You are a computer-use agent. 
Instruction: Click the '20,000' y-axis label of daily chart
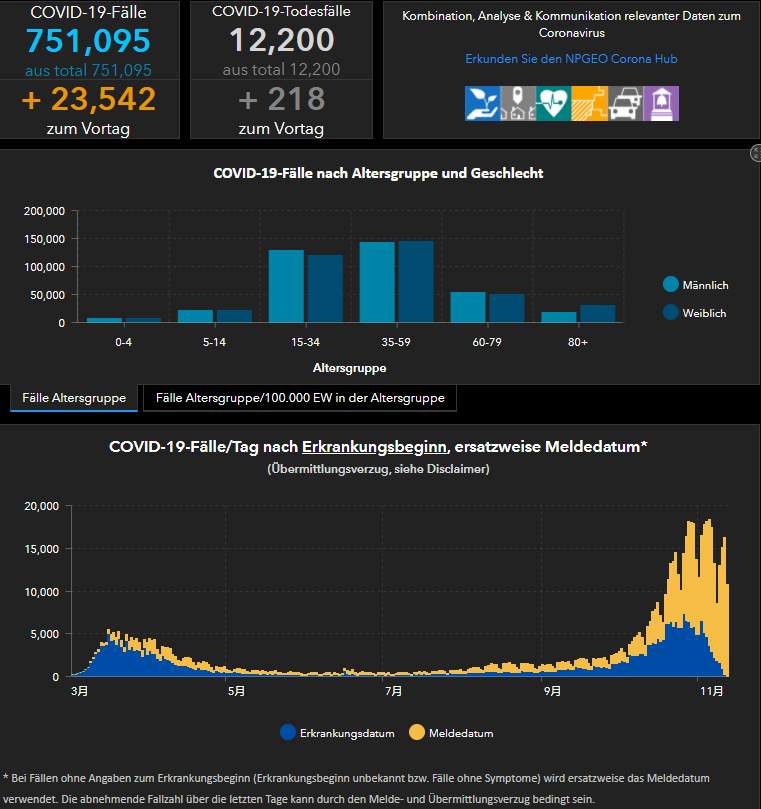coord(42,506)
